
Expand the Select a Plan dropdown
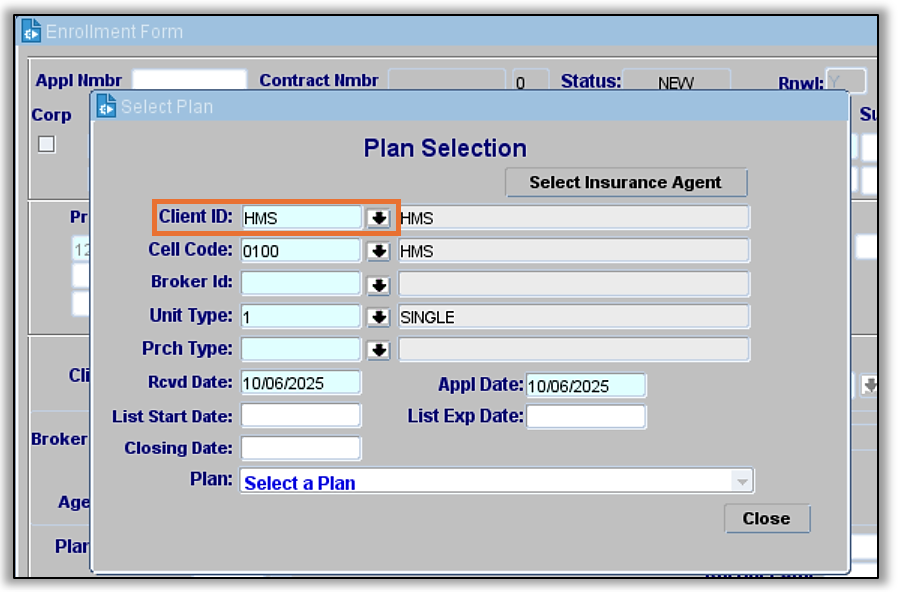pyautogui.click(x=741, y=482)
